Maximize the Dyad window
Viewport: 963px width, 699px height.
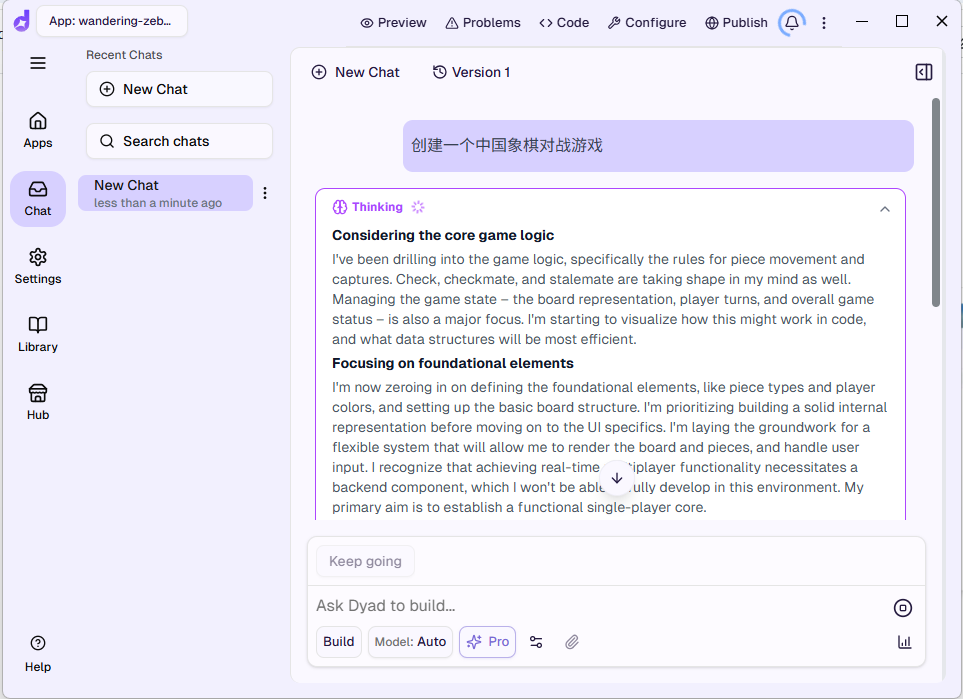pyautogui.click(x=902, y=21)
